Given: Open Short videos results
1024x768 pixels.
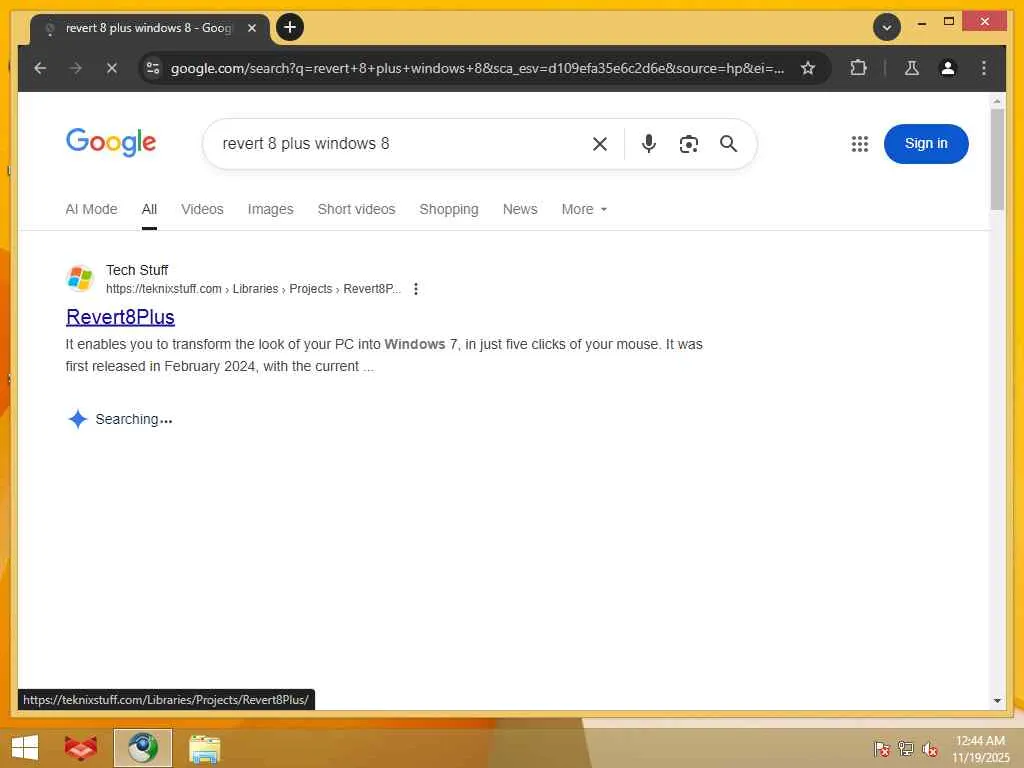Looking at the screenshot, I should [x=356, y=209].
